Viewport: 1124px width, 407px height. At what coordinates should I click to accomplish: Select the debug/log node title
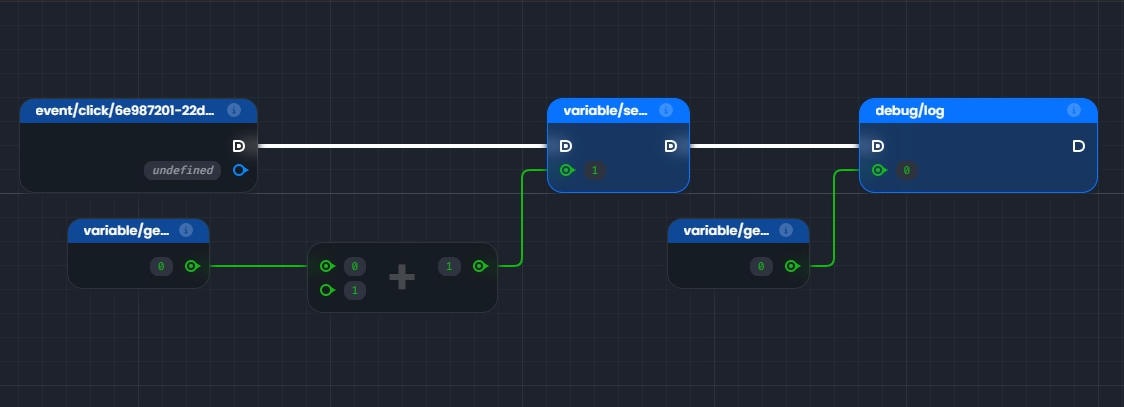pos(910,111)
